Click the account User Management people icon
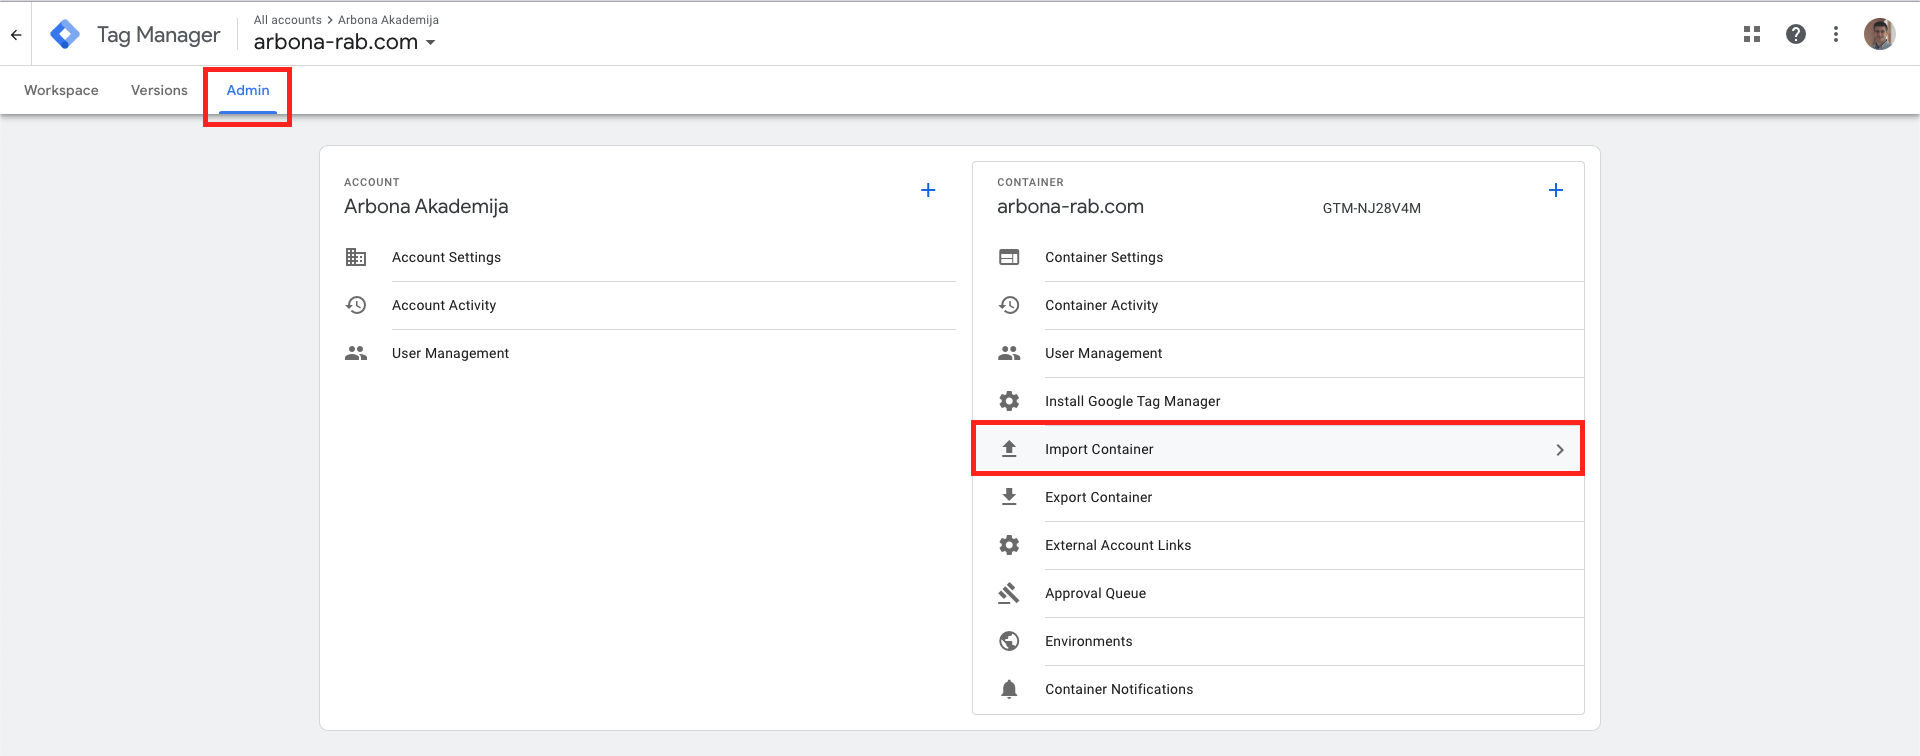Viewport: 1920px width, 756px height. (x=356, y=353)
